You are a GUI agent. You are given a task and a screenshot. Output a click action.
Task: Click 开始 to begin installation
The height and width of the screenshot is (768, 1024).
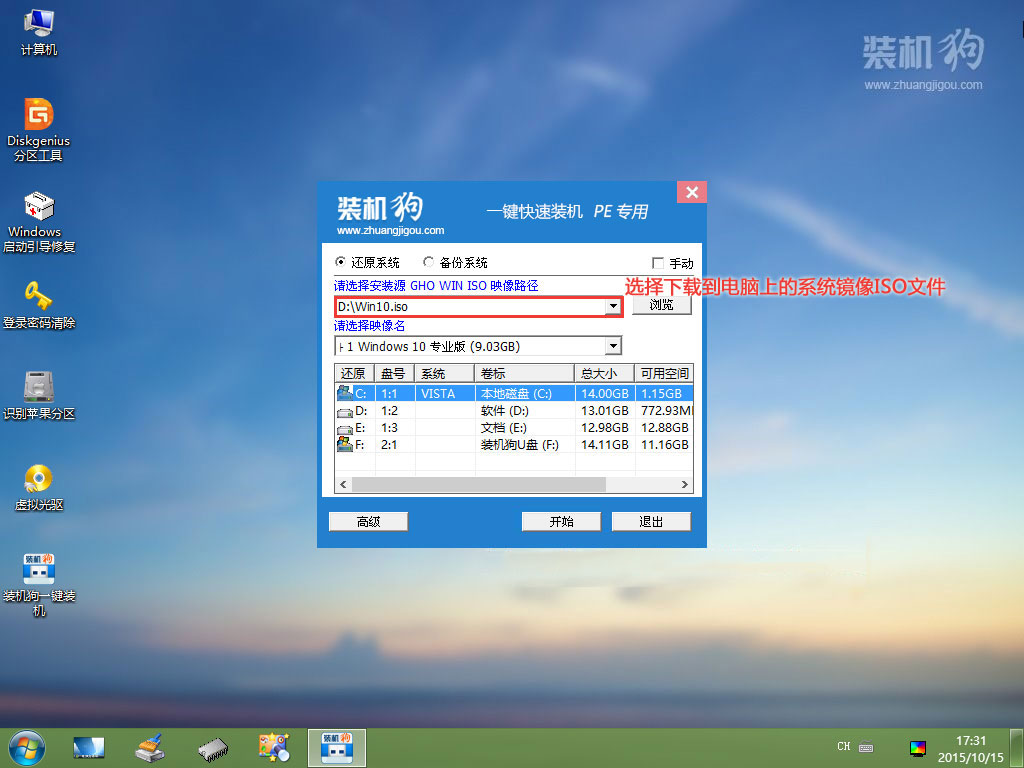(x=560, y=520)
